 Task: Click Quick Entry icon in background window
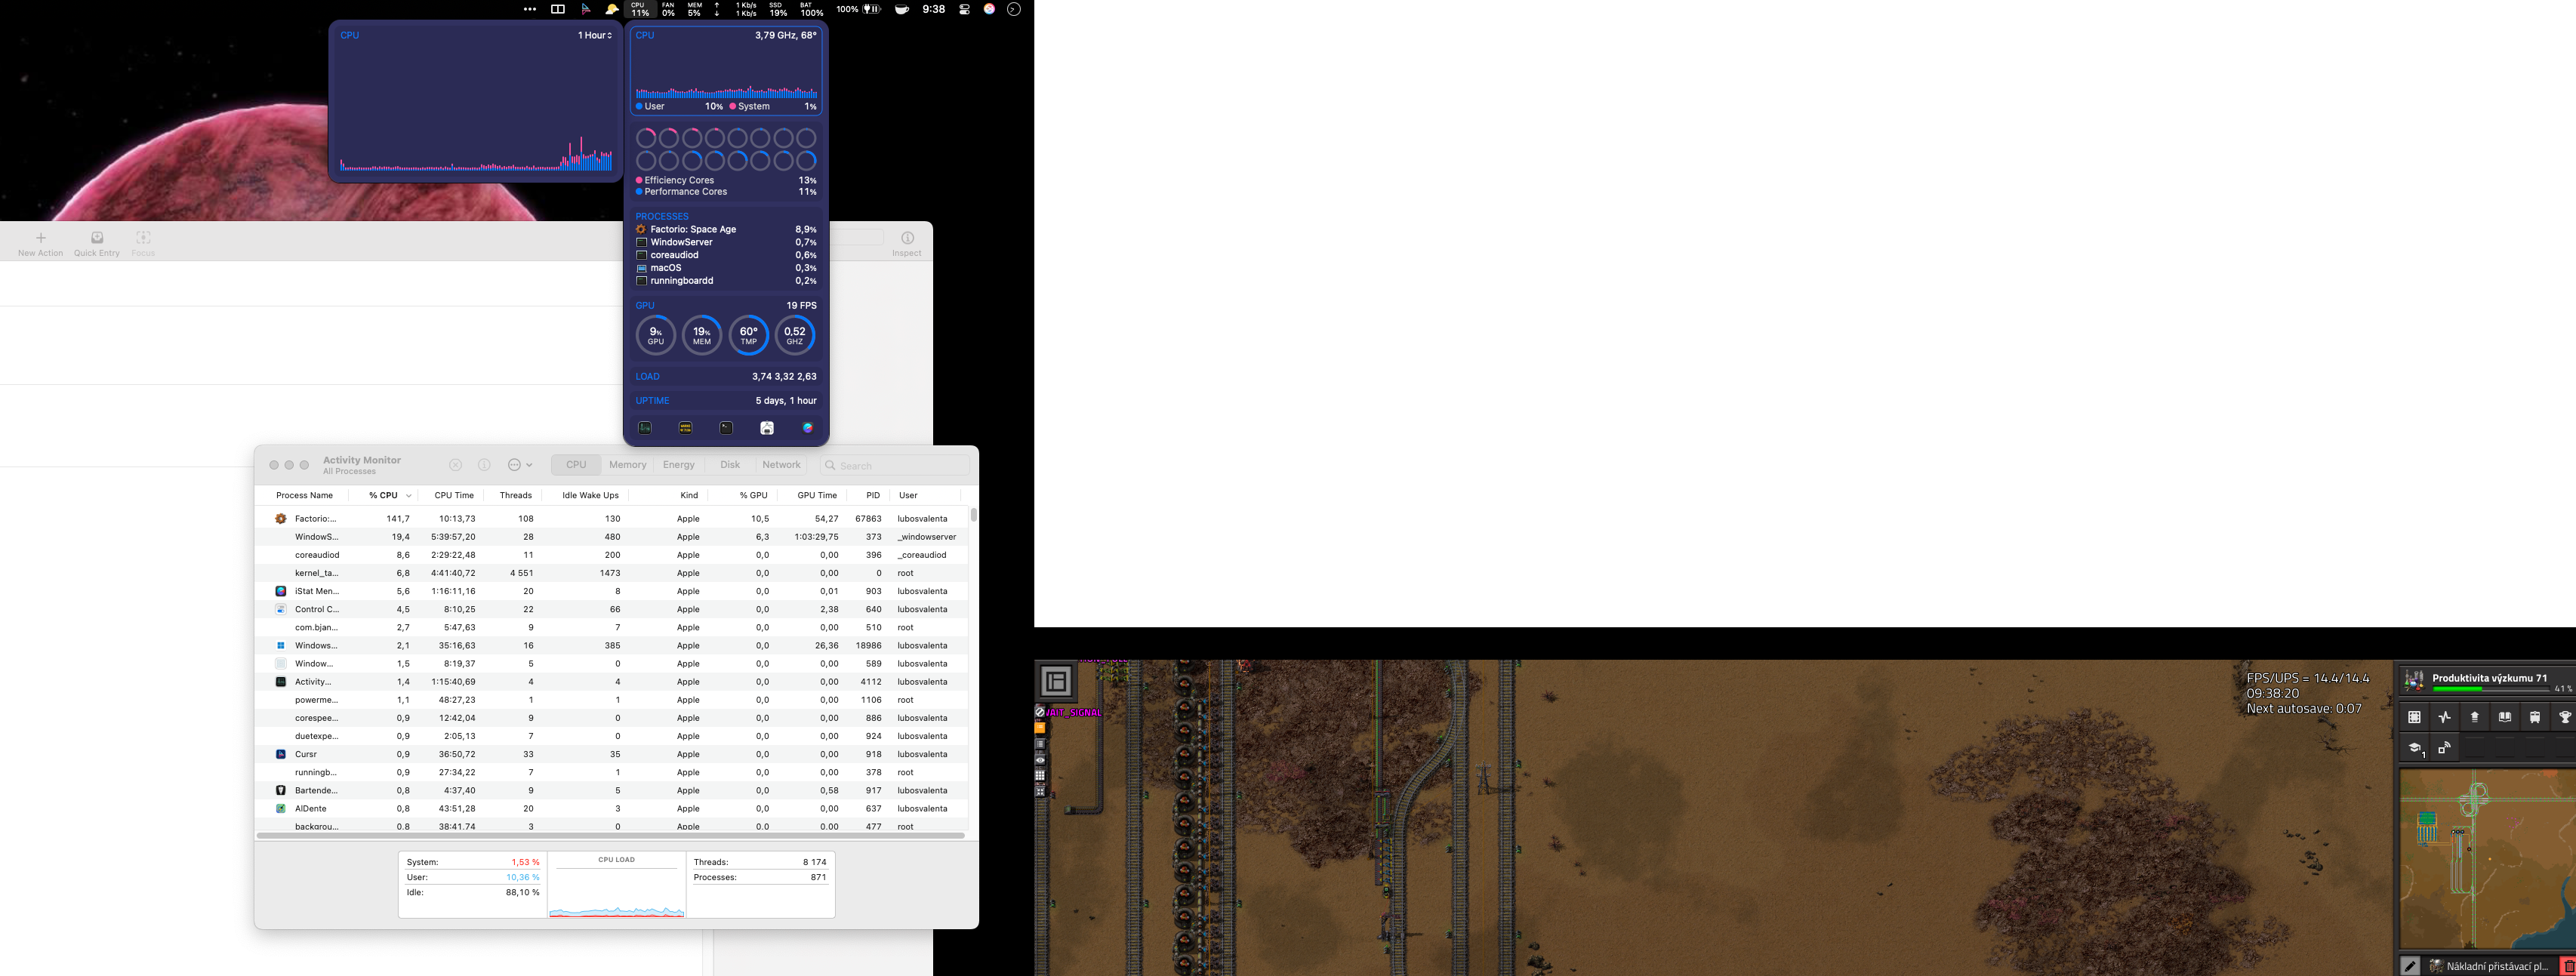coord(97,238)
